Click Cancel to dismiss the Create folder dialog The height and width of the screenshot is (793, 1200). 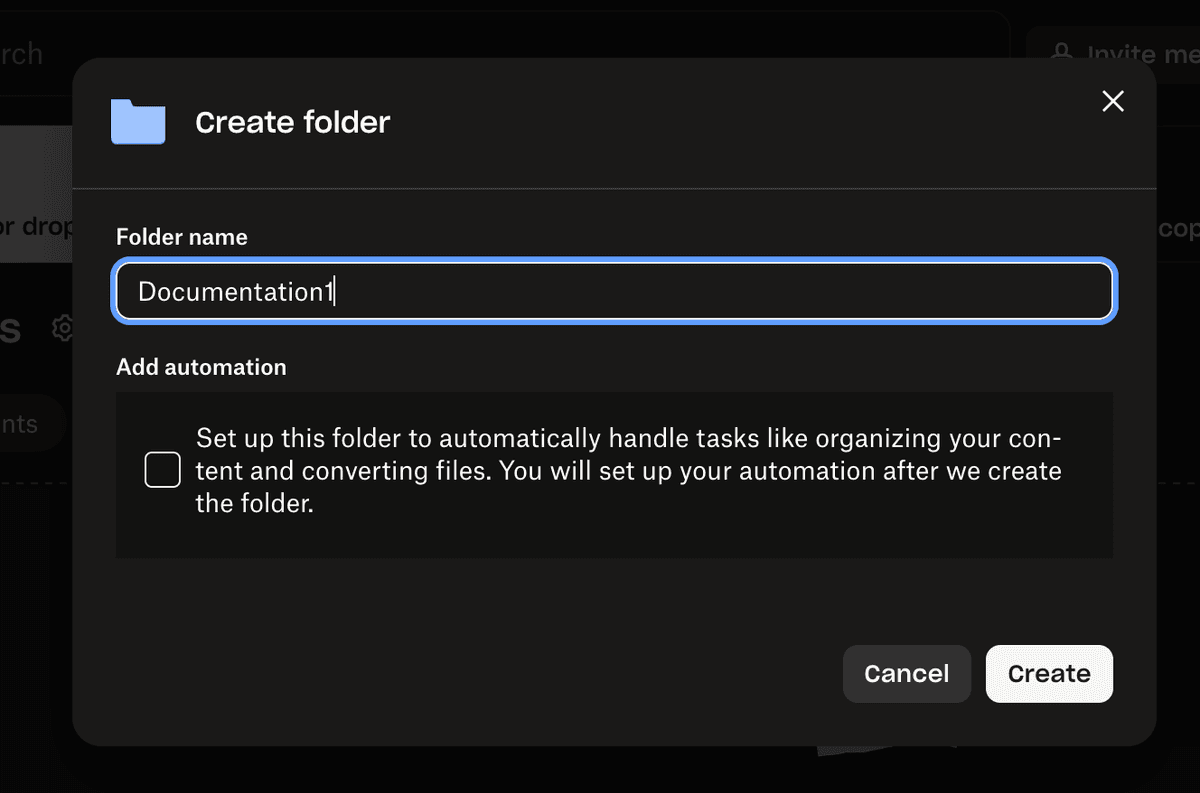[906, 673]
